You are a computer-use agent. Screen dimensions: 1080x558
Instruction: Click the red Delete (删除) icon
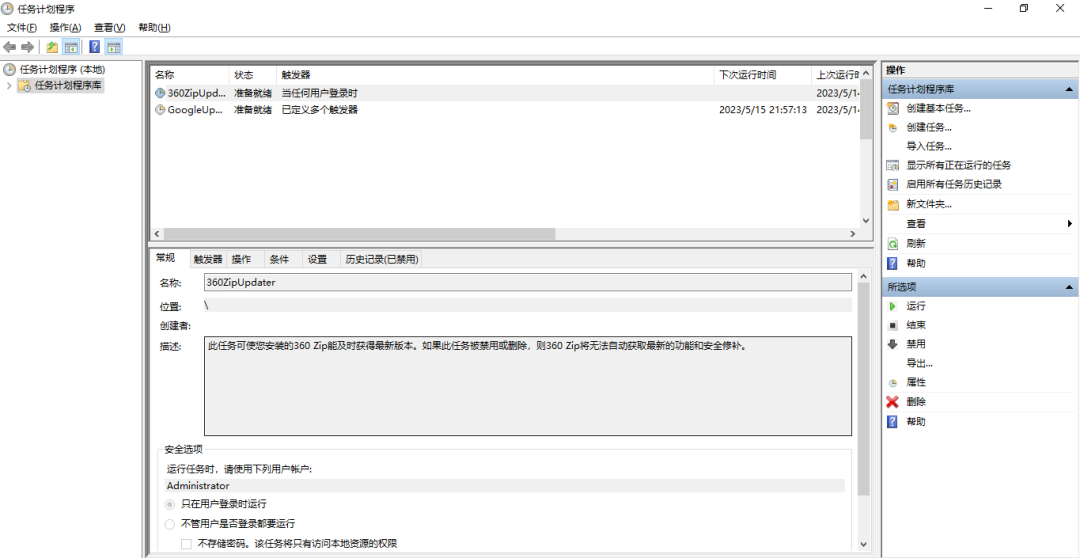pos(892,402)
